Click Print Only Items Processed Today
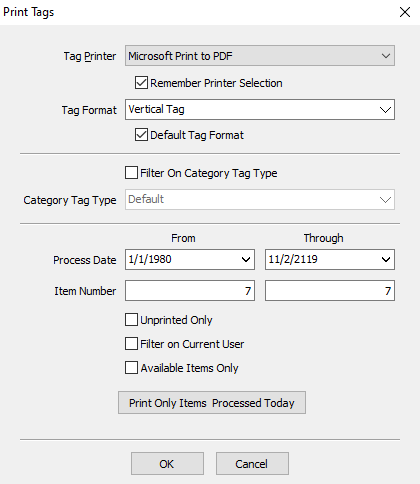Viewport: 420px width, 484px height. pyautogui.click(x=212, y=403)
